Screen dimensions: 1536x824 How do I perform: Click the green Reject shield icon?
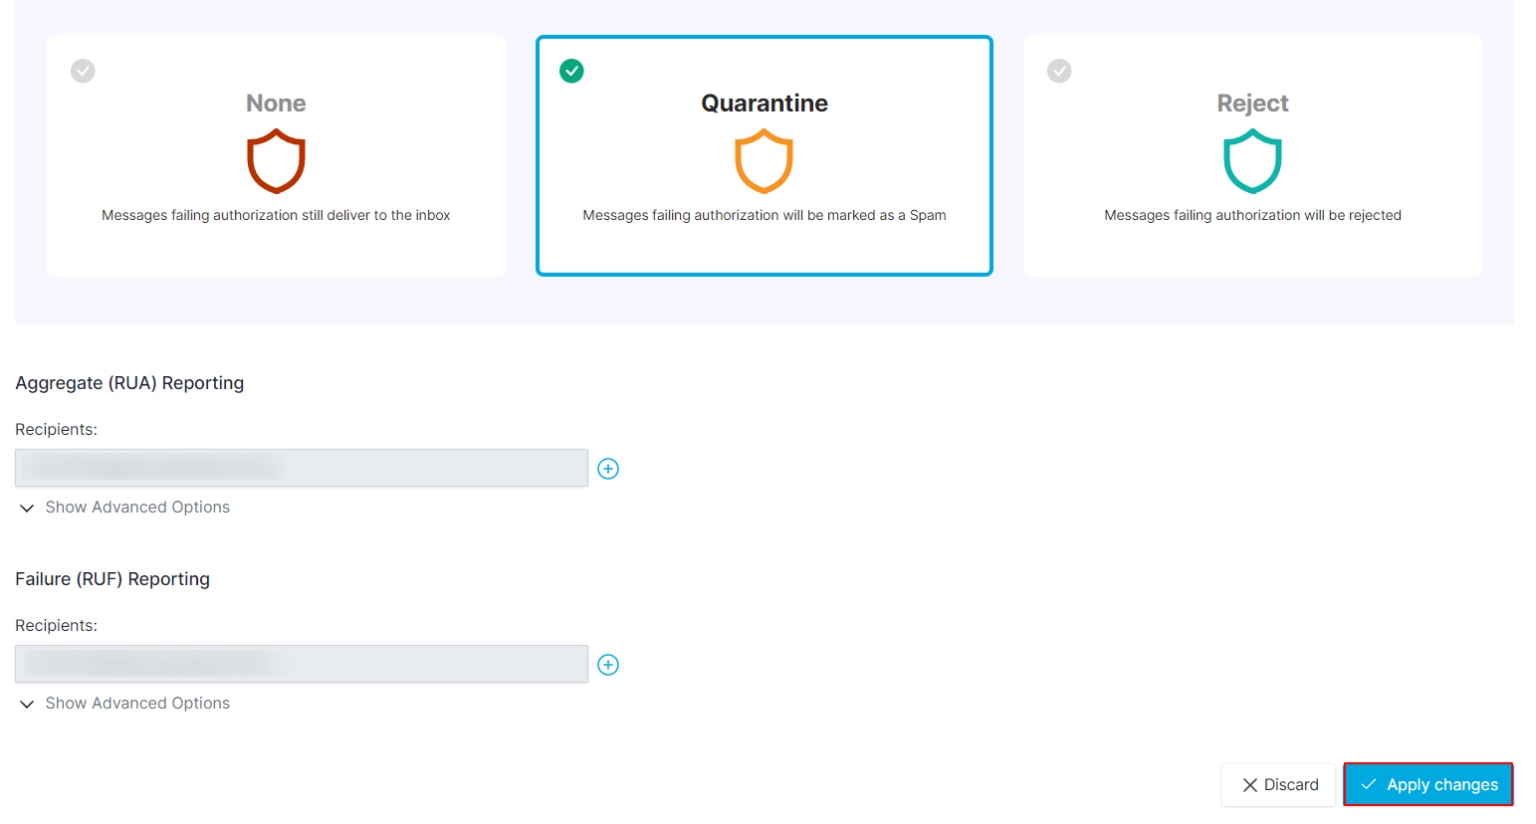point(1251,160)
